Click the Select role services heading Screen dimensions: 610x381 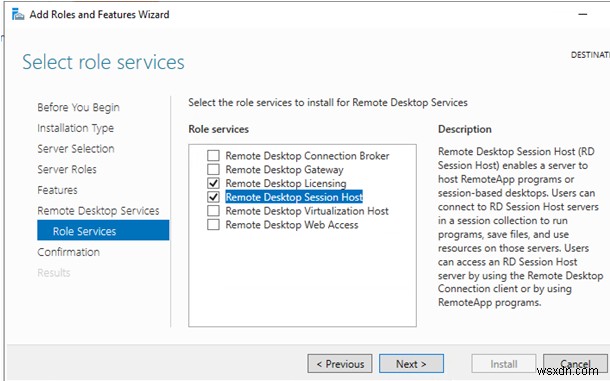[103, 62]
